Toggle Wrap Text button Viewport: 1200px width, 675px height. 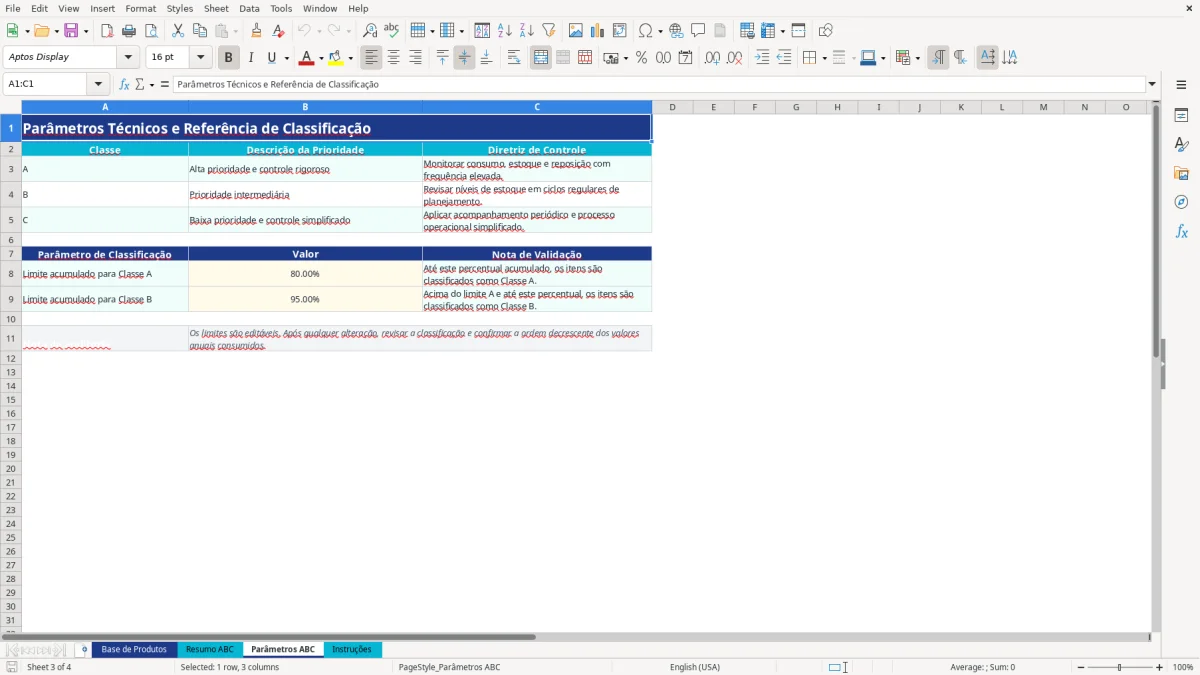pos(514,58)
